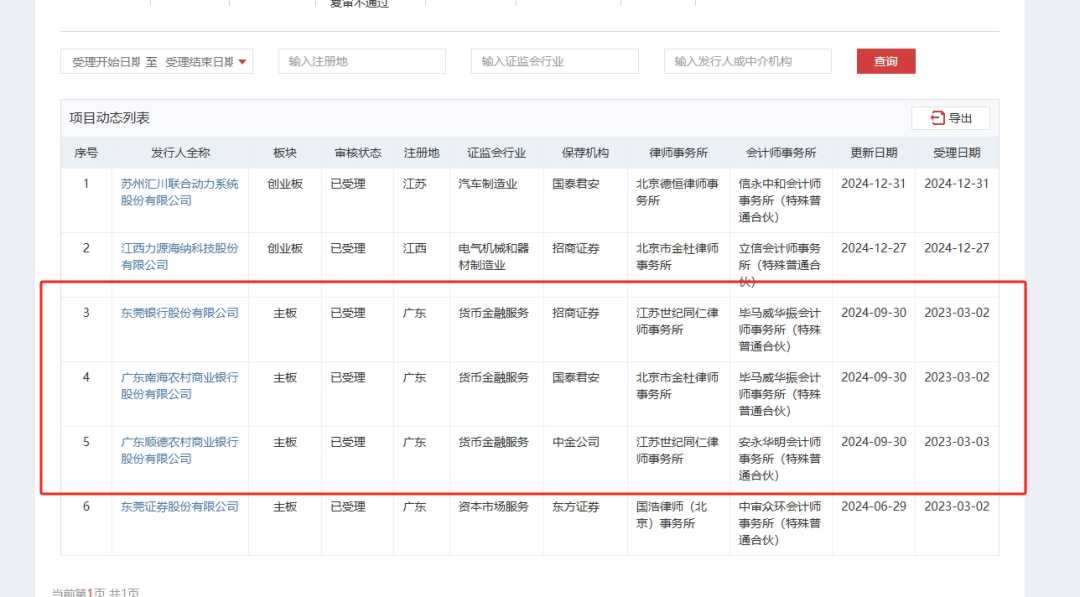Select 东方证券 sponsor cell
This screenshot has height=597, width=1080.
[x=576, y=507]
